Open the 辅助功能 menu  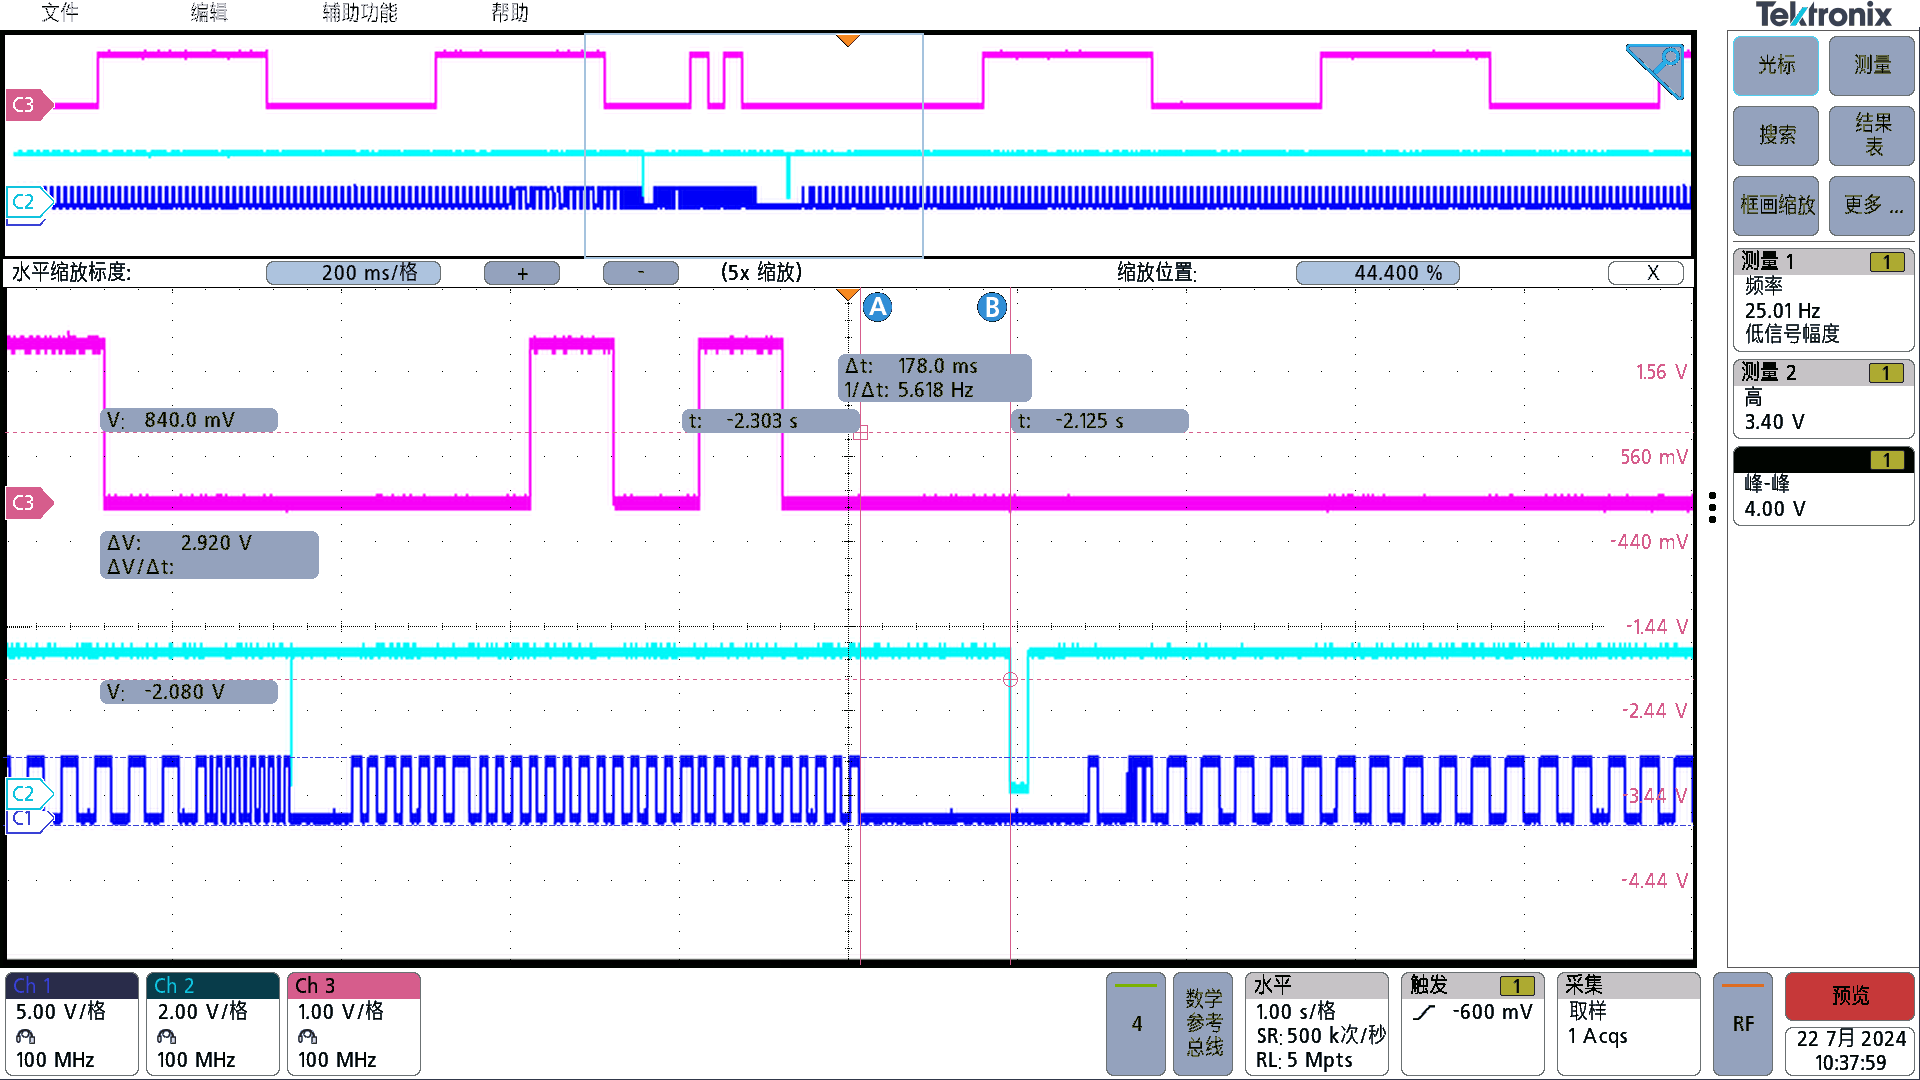tap(360, 13)
